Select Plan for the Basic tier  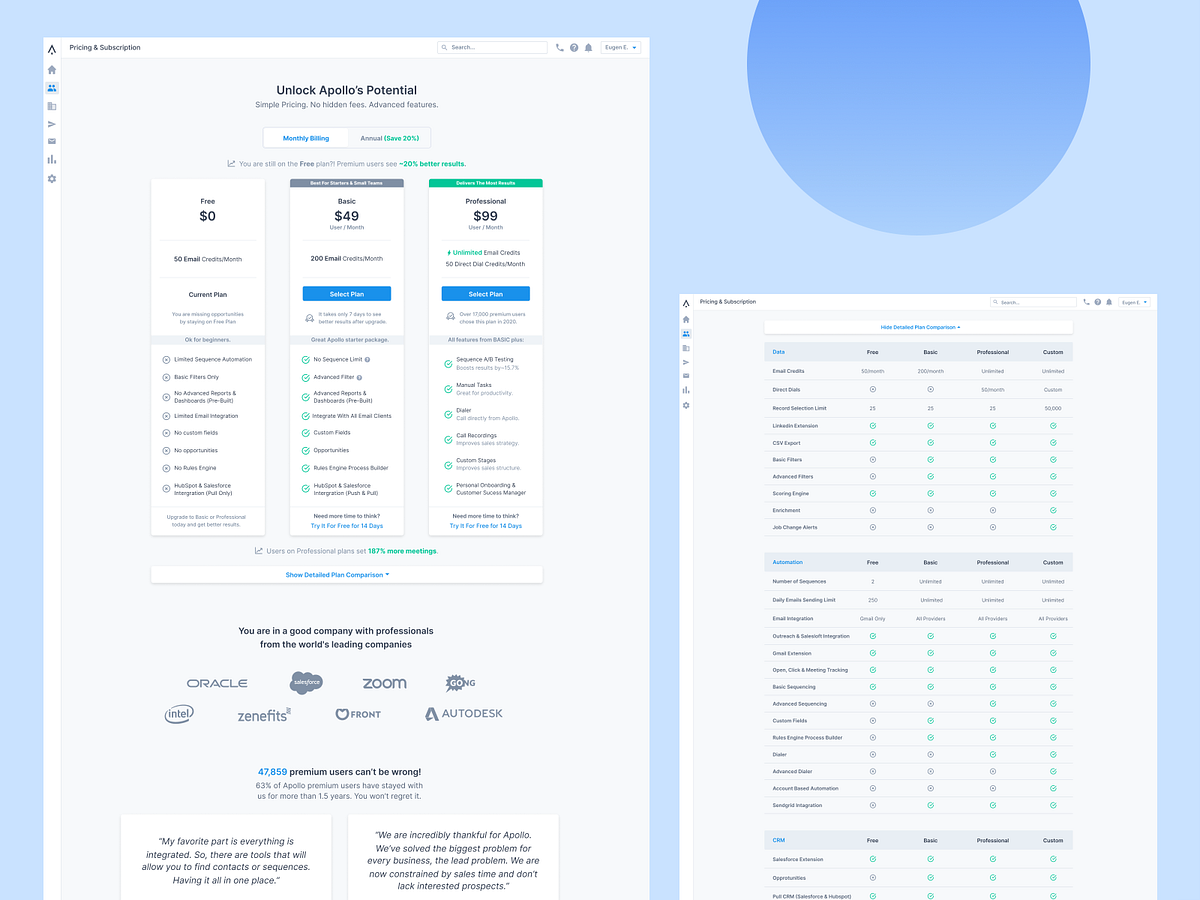click(x=346, y=293)
